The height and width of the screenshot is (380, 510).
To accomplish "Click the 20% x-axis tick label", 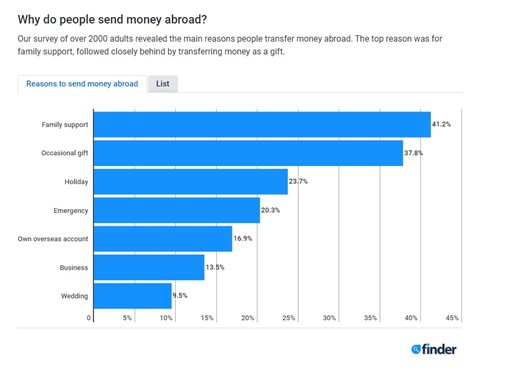I will pos(248,318).
